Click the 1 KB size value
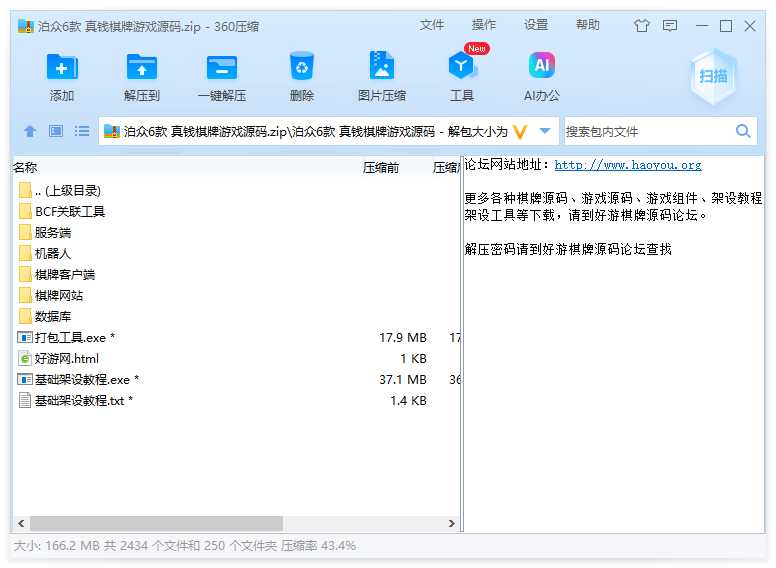 413,358
